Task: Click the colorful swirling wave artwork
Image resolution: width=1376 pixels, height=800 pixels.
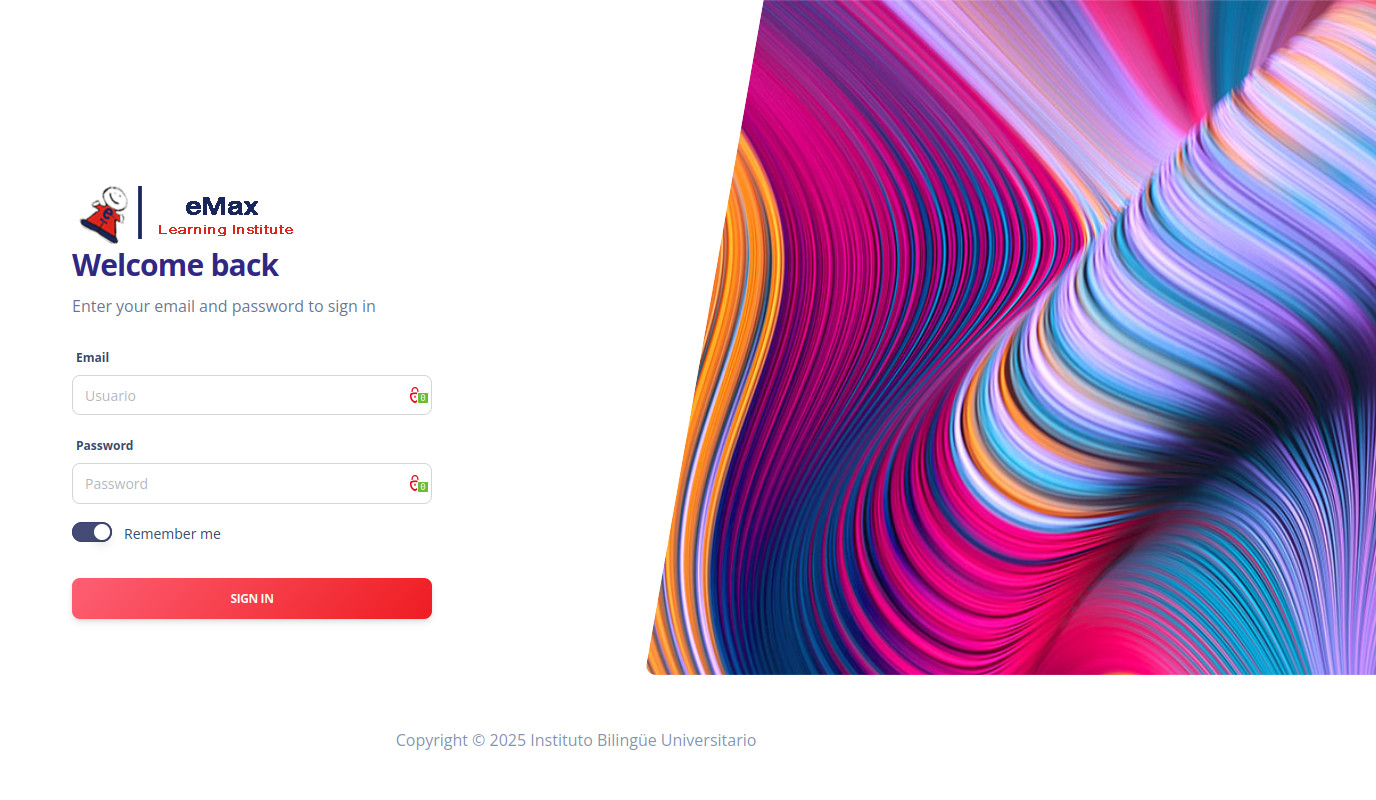Action: click(1012, 337)
